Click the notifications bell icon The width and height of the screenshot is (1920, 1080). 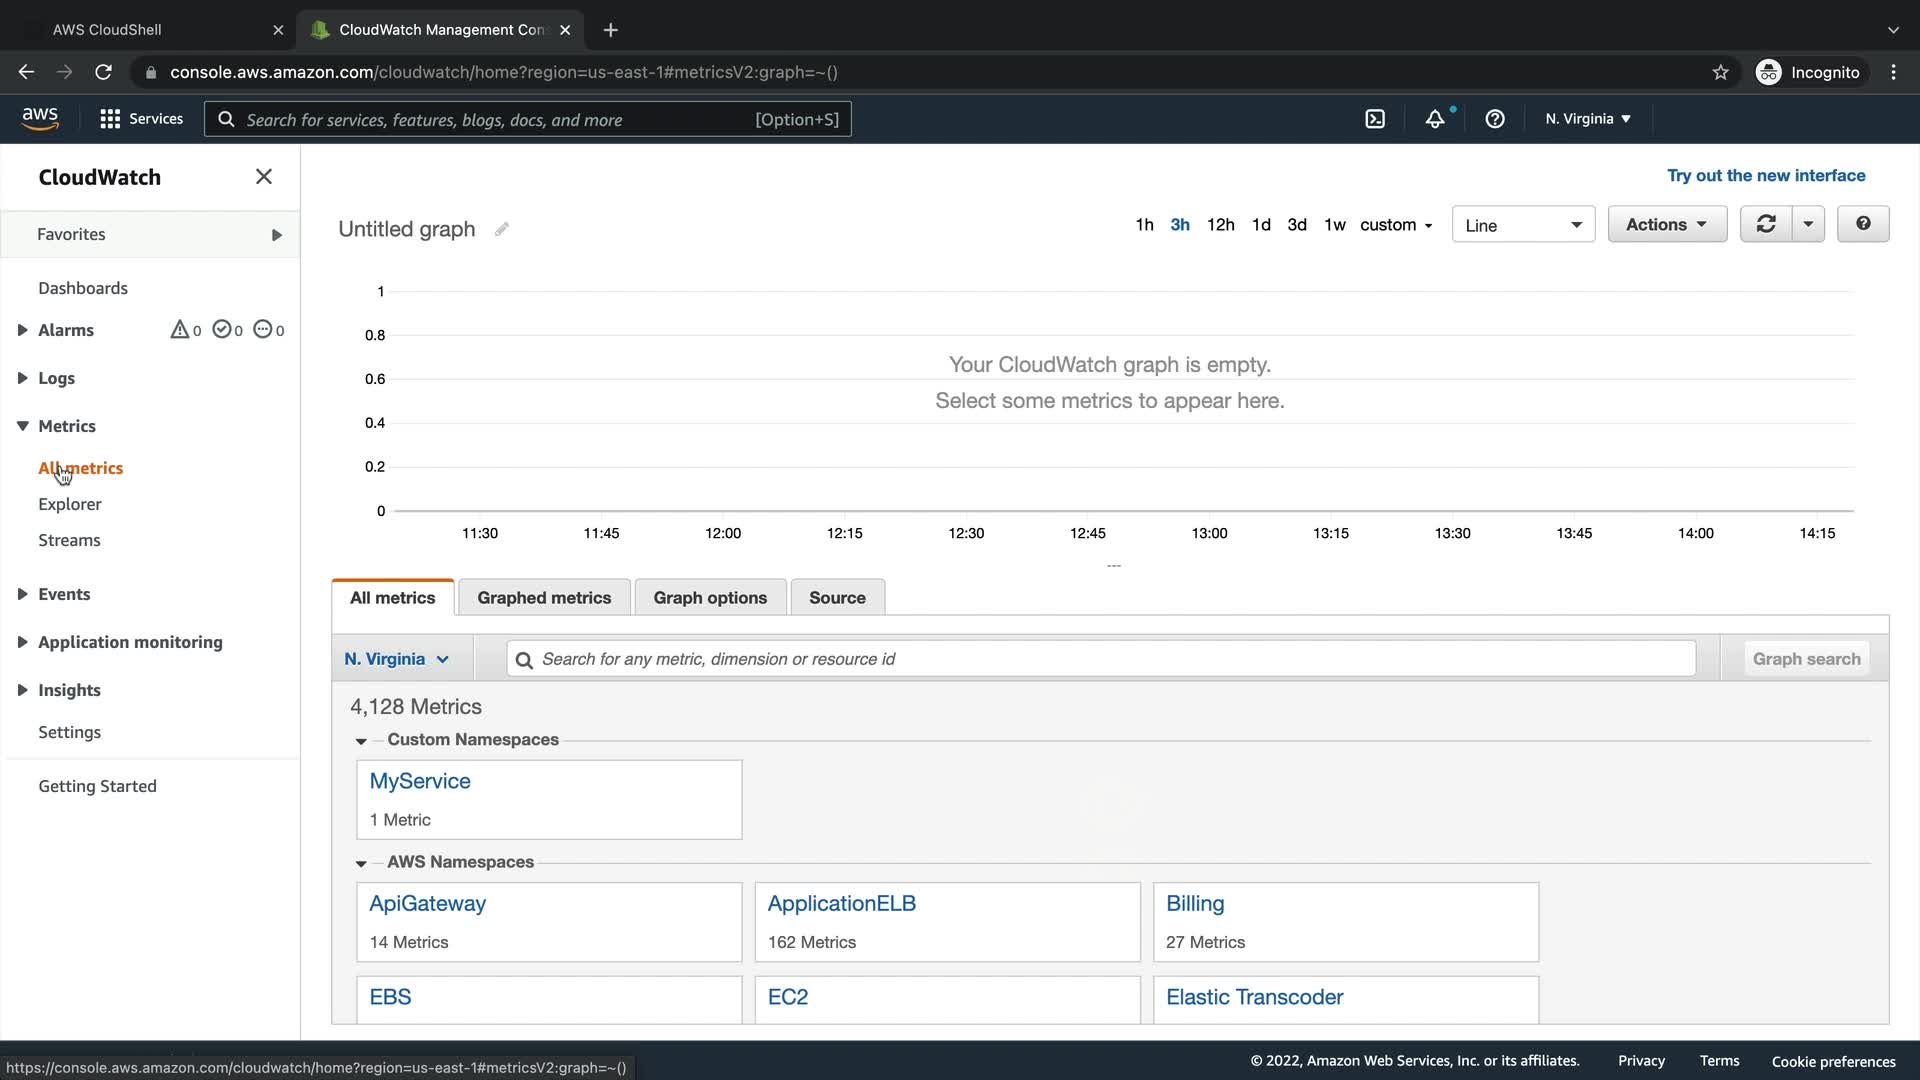pyautogui.click(x=1435, y=119)
